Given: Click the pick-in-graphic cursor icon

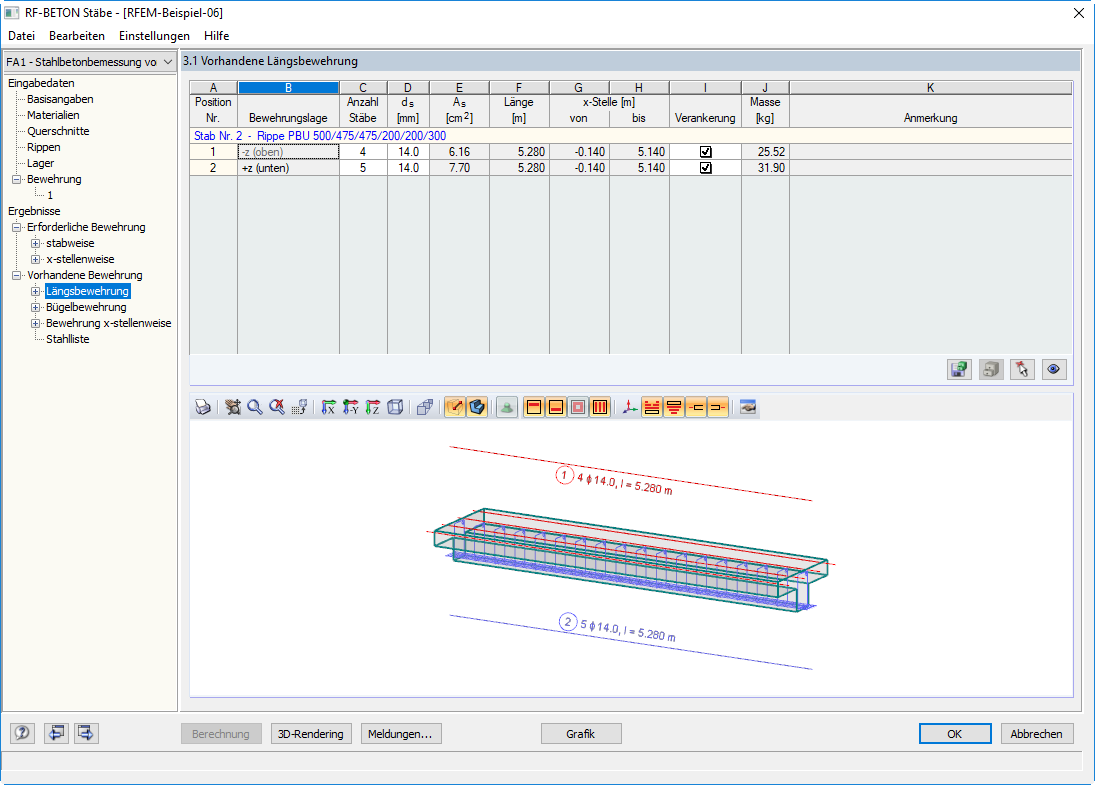Looking at the screenshot, I should point(1022,369).
